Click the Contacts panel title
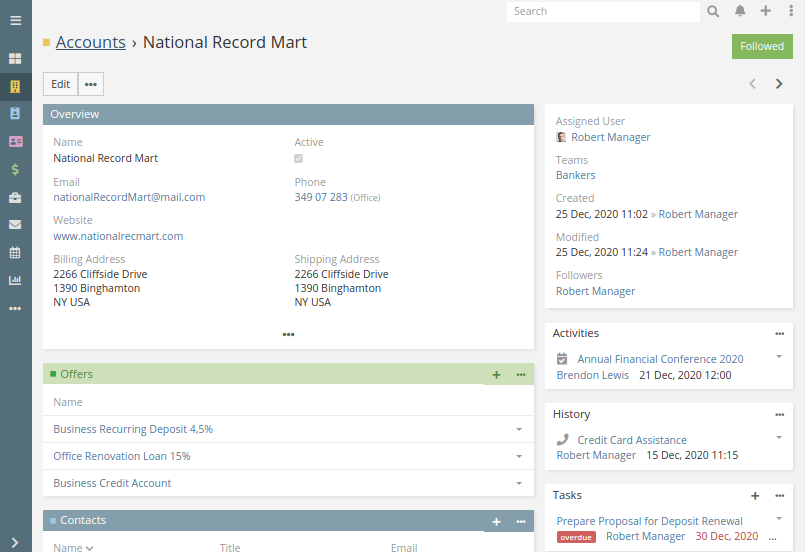 [x=83, y=521]
